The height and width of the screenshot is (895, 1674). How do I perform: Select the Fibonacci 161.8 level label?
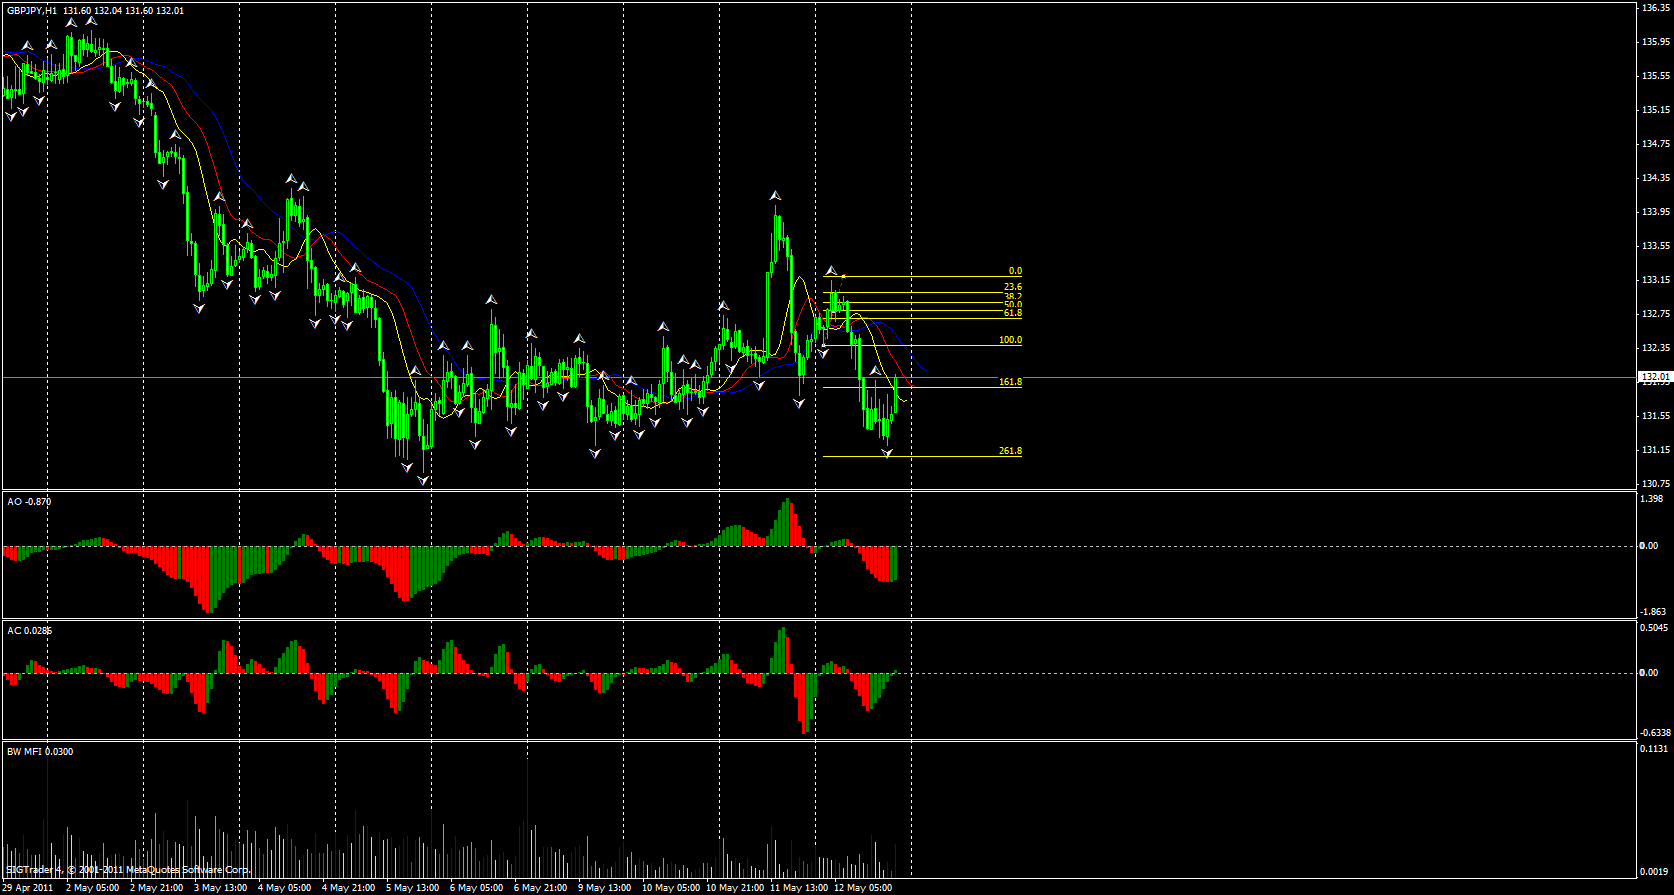coord(1010,382)
